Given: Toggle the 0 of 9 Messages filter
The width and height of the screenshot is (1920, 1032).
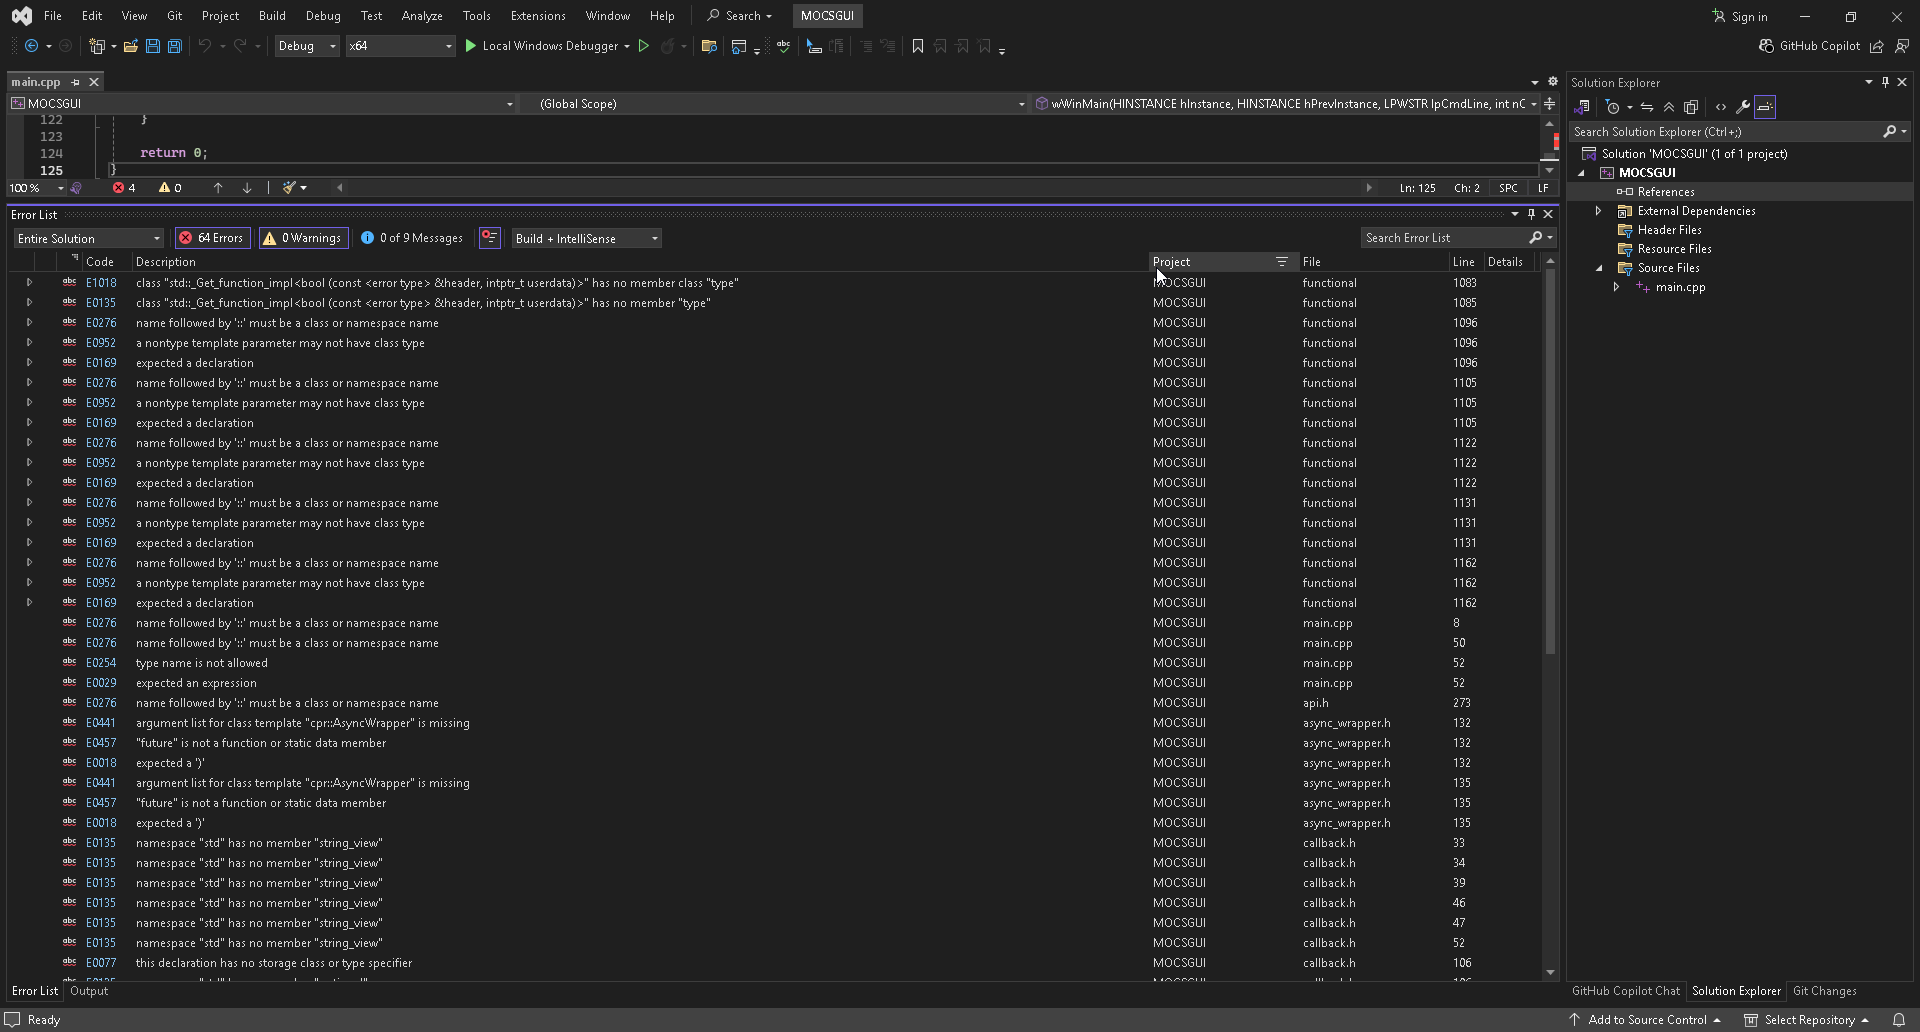Looking at the screenshot, I should tap(412, 238).
